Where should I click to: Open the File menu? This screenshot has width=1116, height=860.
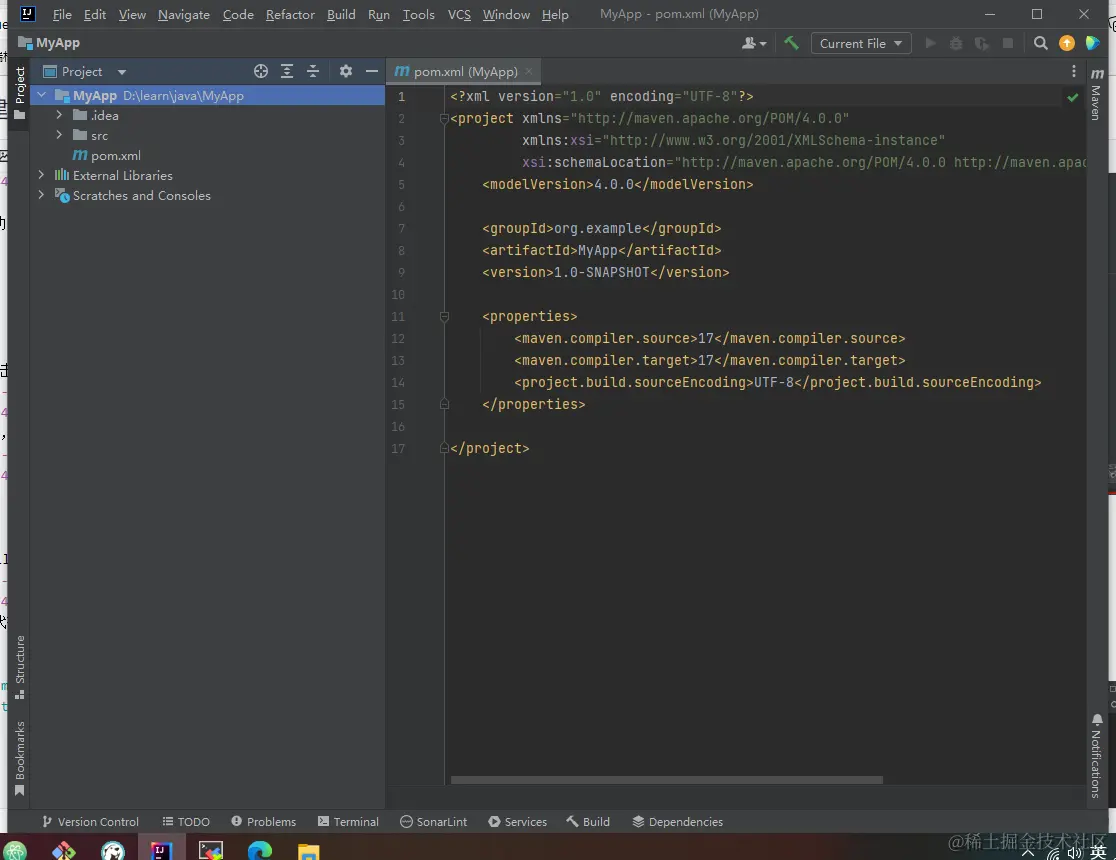pos(62,14)
